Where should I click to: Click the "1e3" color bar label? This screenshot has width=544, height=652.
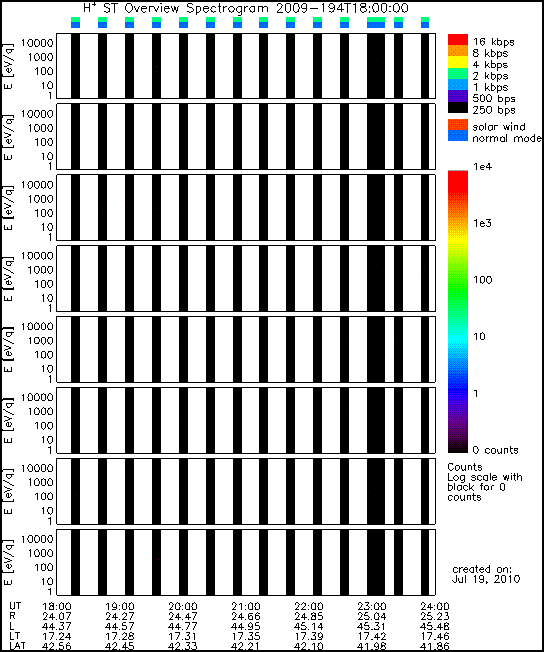coord(482,223)
